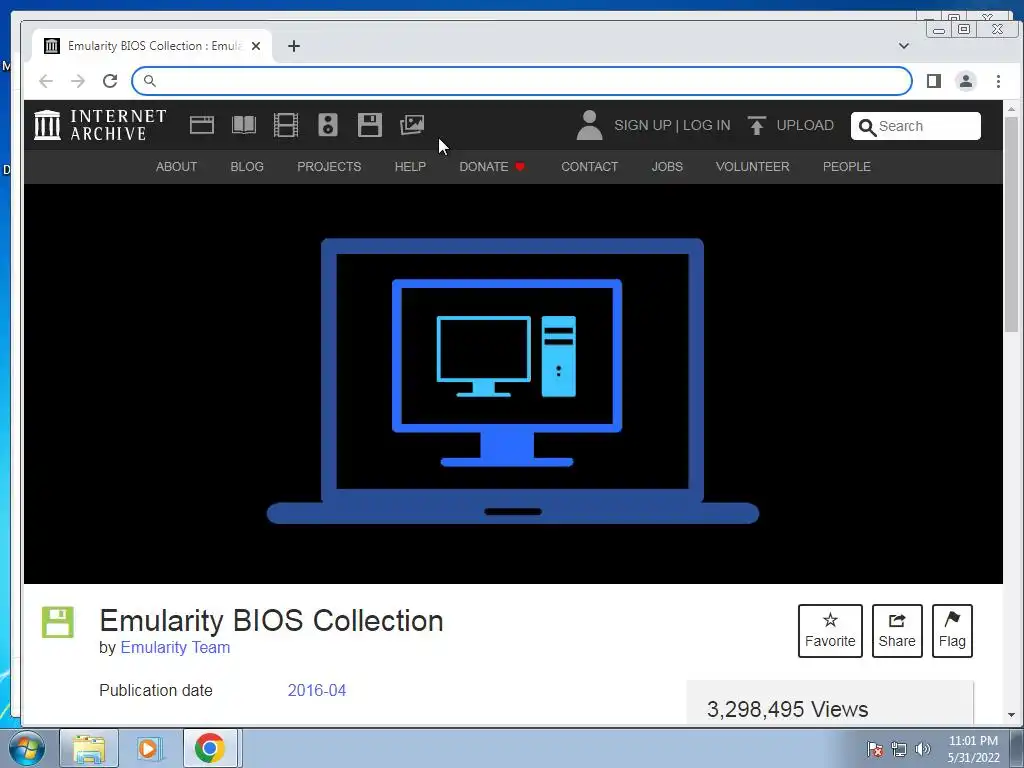Expand the tab search chevron
Viewport: 1024px width, 768px height.
[904, 46]
